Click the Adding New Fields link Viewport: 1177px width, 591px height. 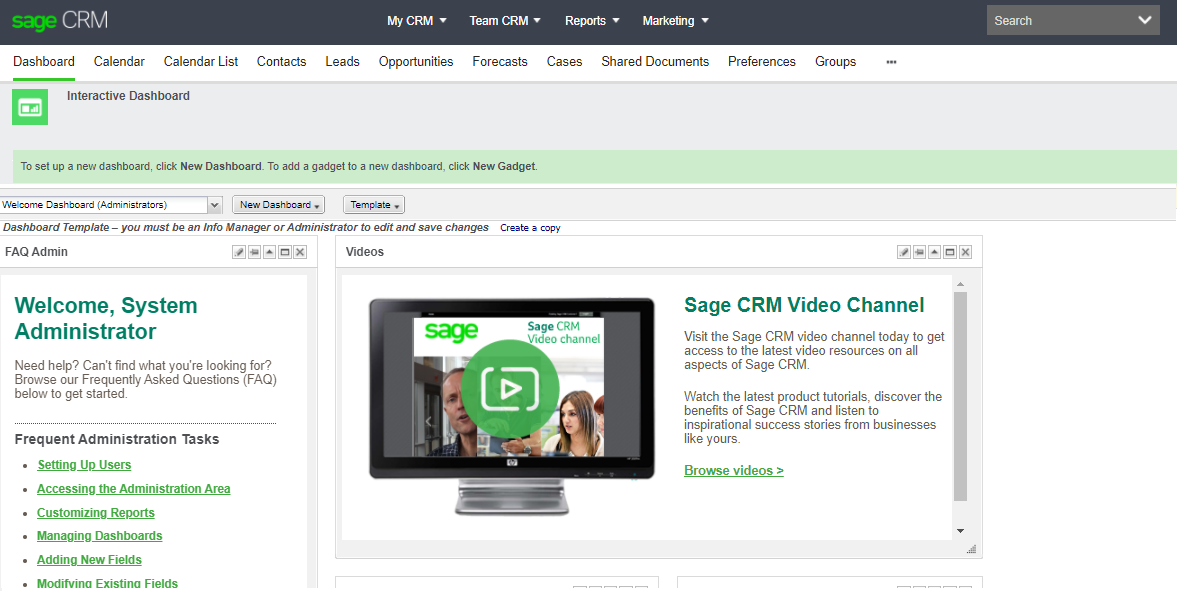tap(89, 560)
